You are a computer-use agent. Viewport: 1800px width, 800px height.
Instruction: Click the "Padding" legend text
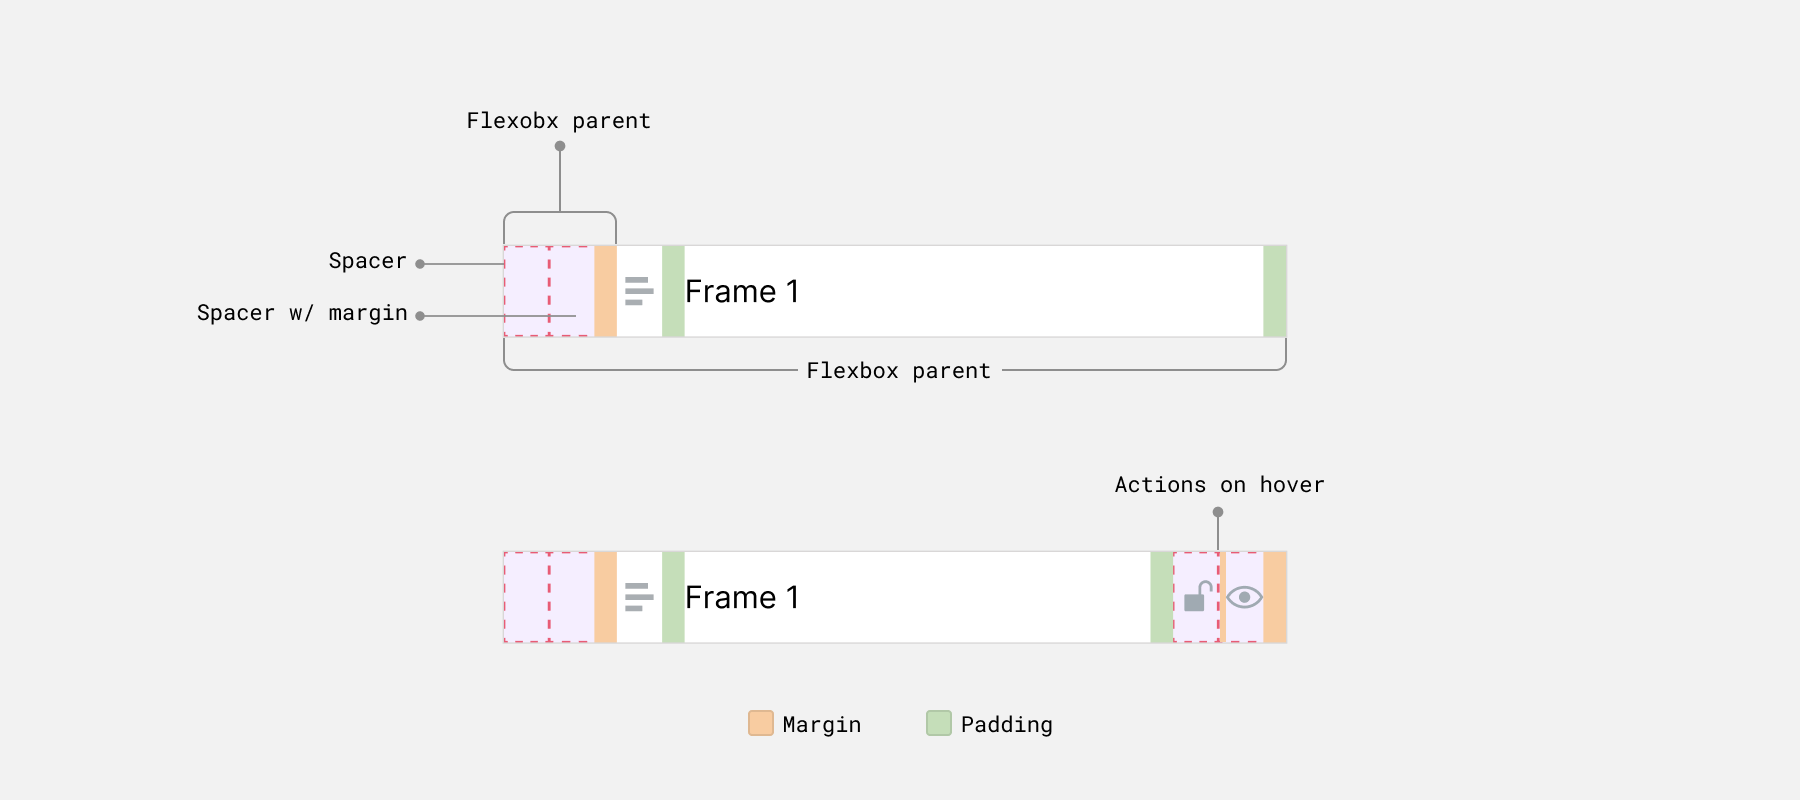point(1006,725)
